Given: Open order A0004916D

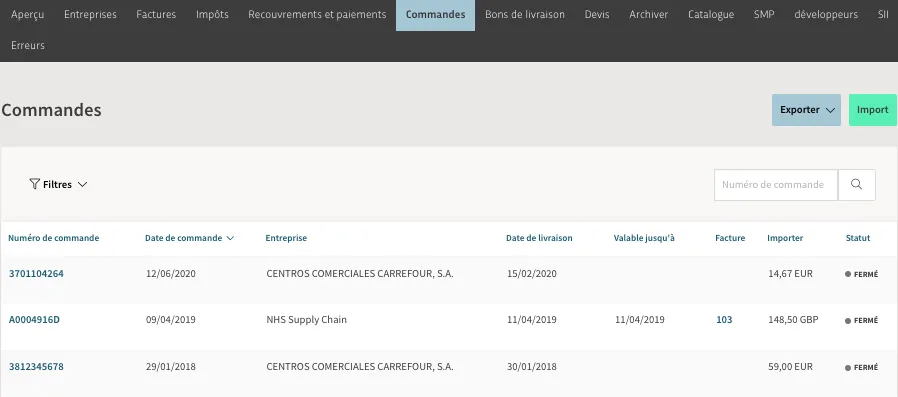Looking at the screenshot, I should (x=34, y=320).
